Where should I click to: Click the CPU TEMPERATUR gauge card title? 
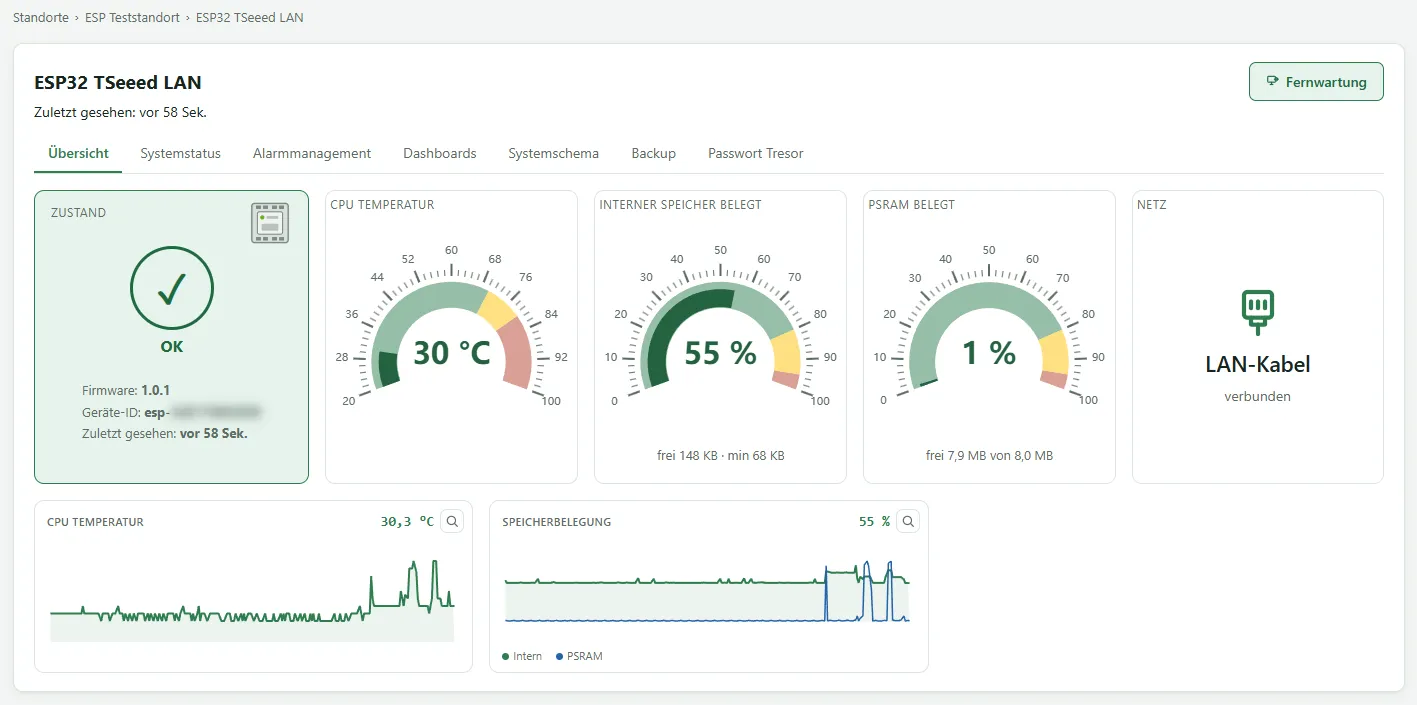point(382,205)
